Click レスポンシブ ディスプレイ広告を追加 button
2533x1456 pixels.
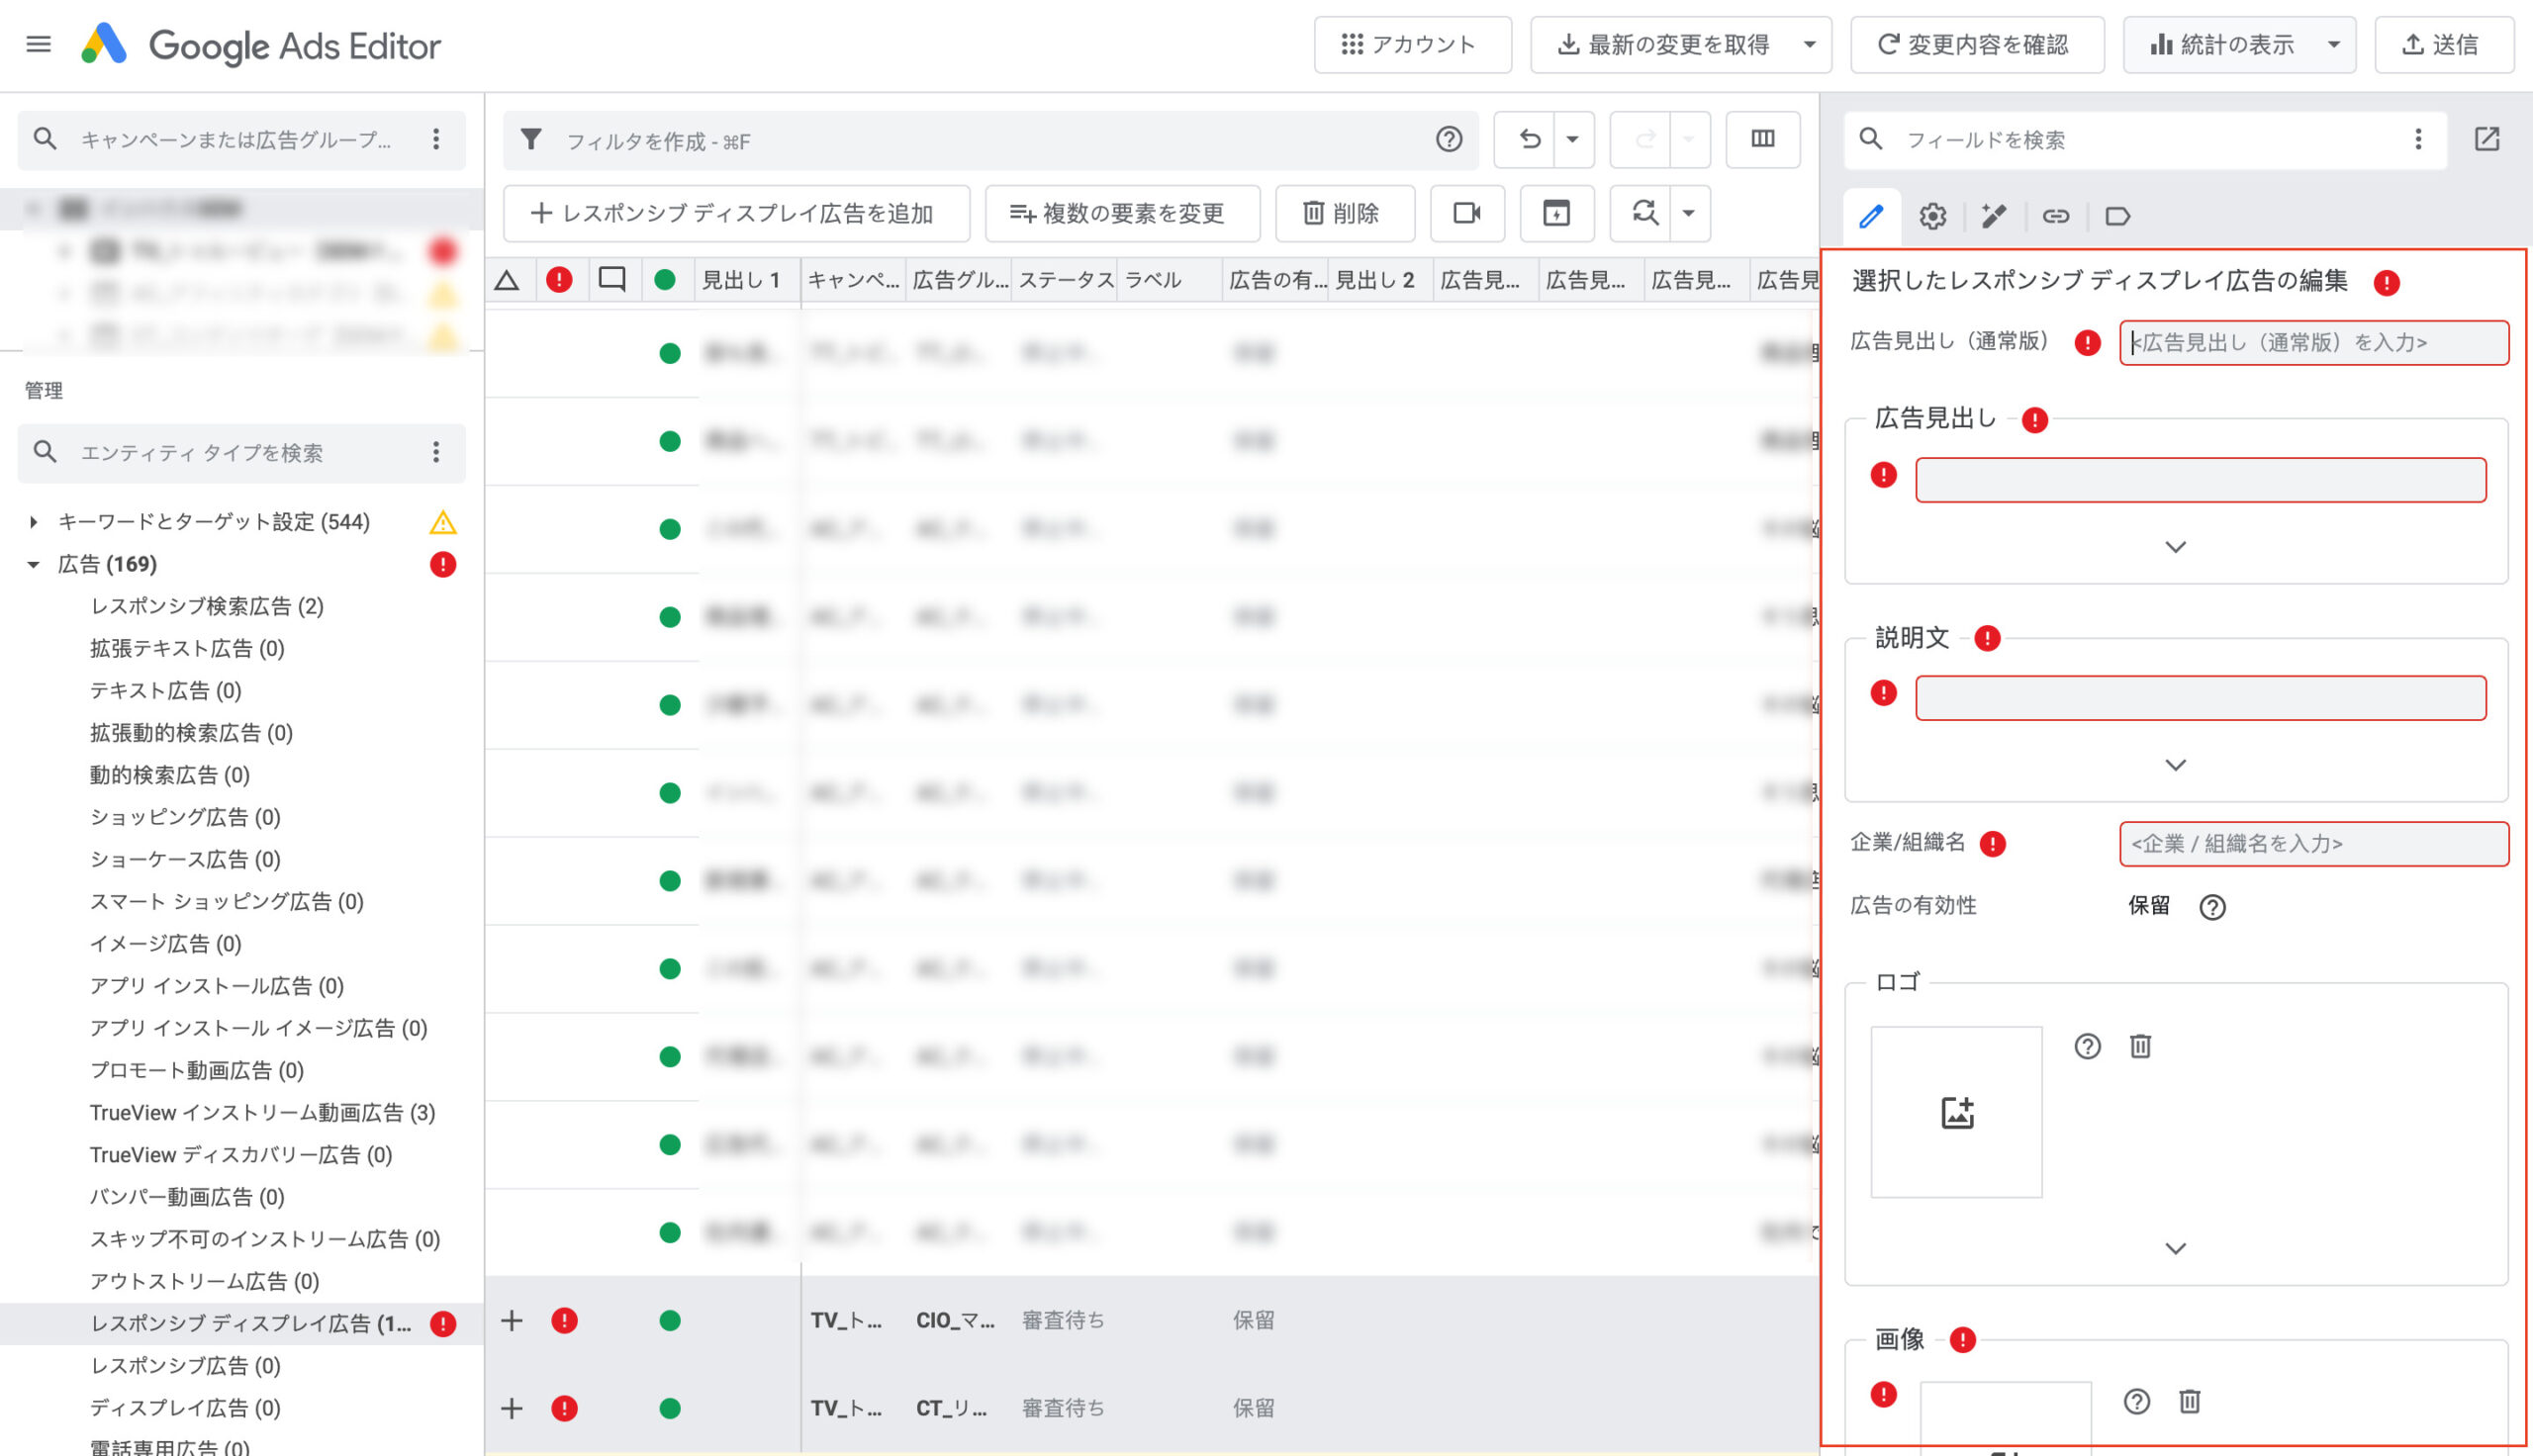[x=736, y=213]
